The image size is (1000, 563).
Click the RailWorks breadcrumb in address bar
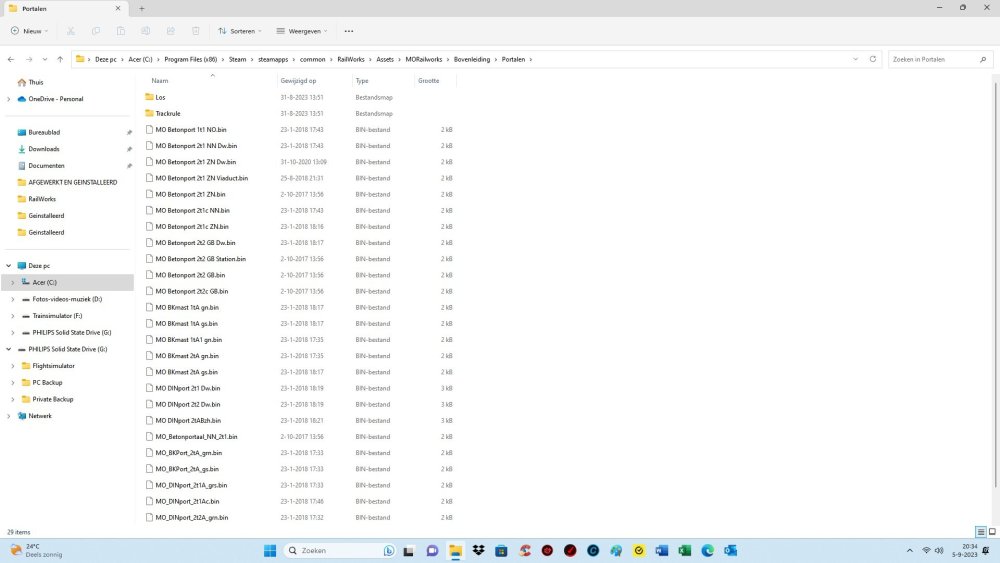tap(350, 59)
